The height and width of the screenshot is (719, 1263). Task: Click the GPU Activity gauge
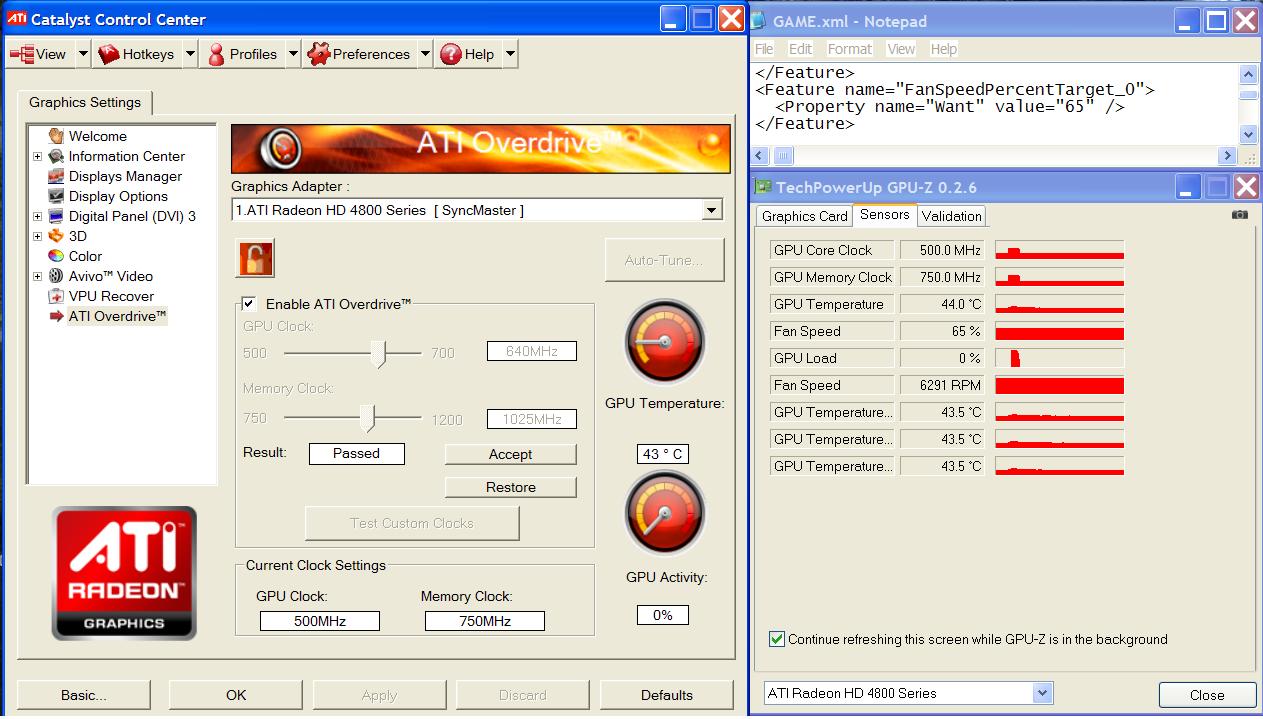(664, 514)
